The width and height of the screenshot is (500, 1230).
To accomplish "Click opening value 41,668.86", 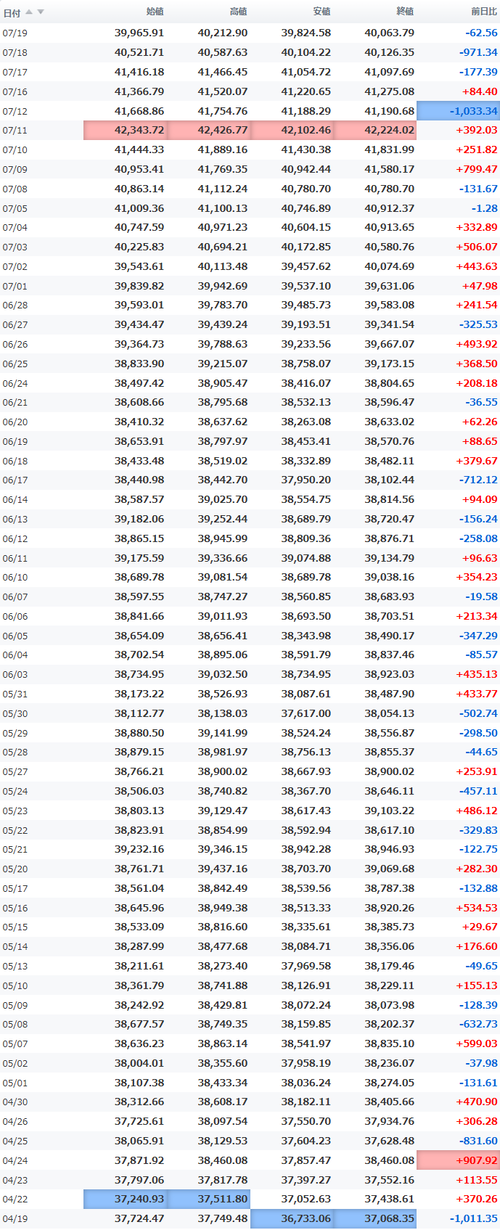I will (x=139, y=111).
